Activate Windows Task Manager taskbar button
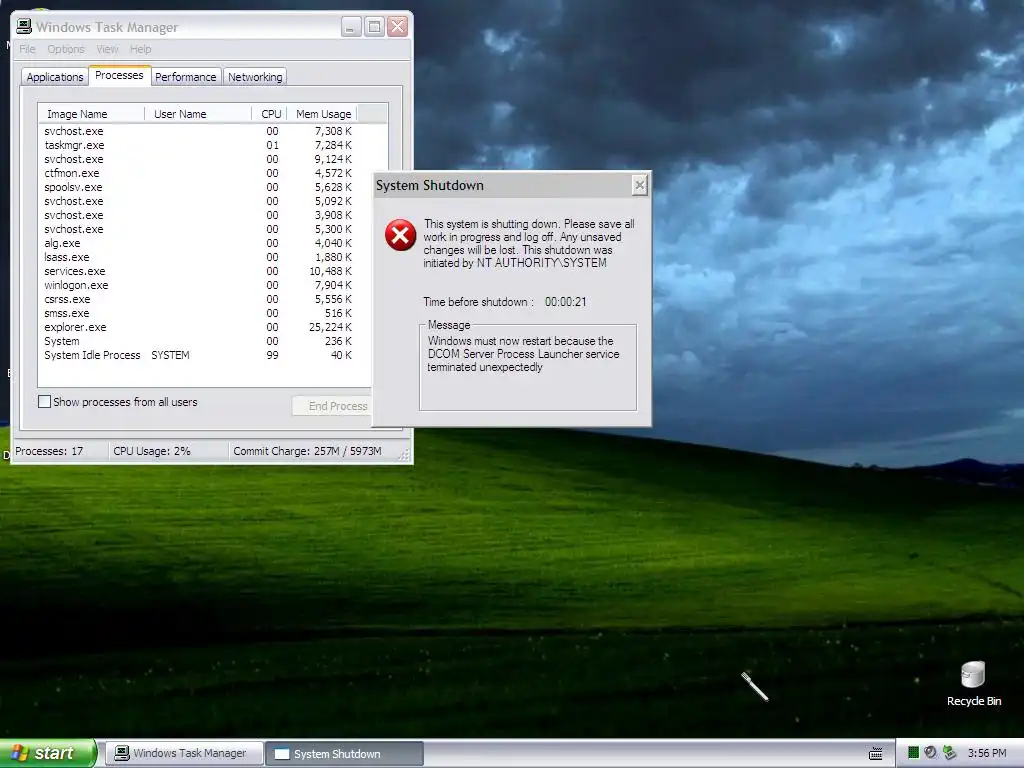1024x768 pixels. pos(184,754)
